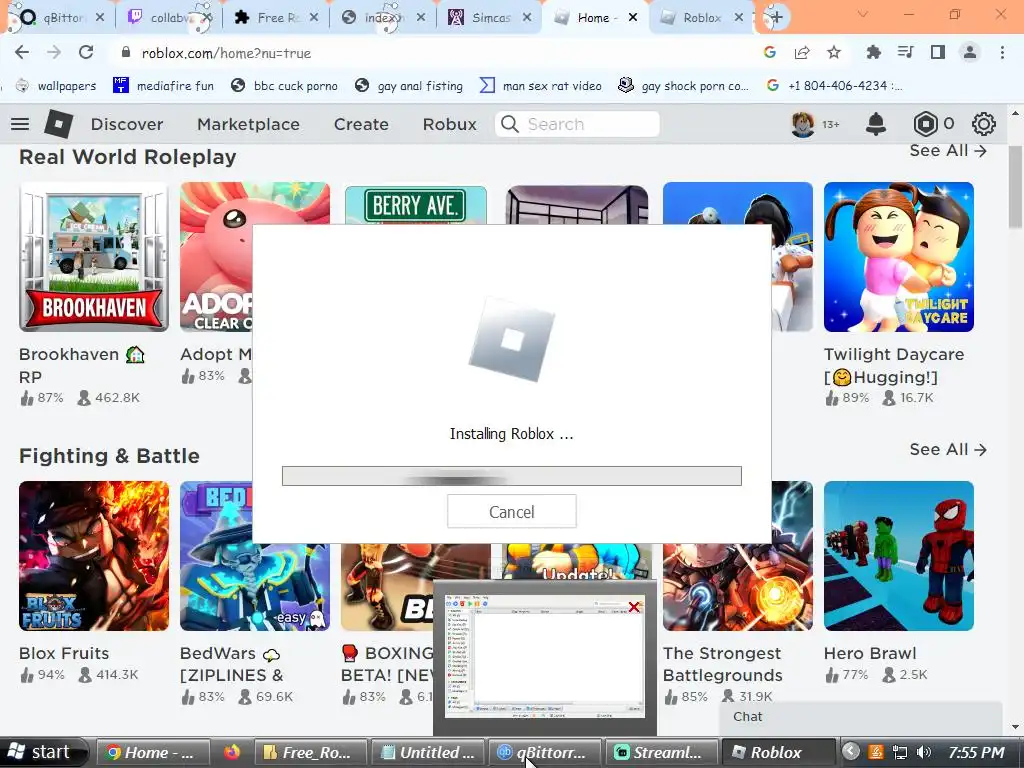Click the Blox Fruits title text
This screenshot has width=1024, height=768.
click(x=64, y=653)
